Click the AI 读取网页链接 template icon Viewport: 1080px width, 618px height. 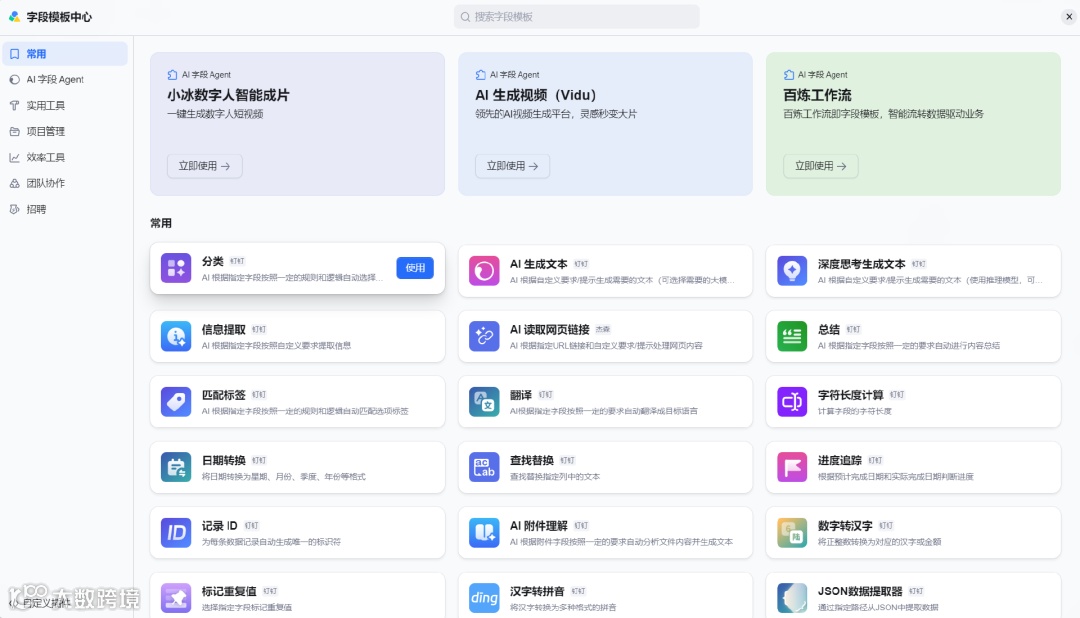tap(484, 336)
